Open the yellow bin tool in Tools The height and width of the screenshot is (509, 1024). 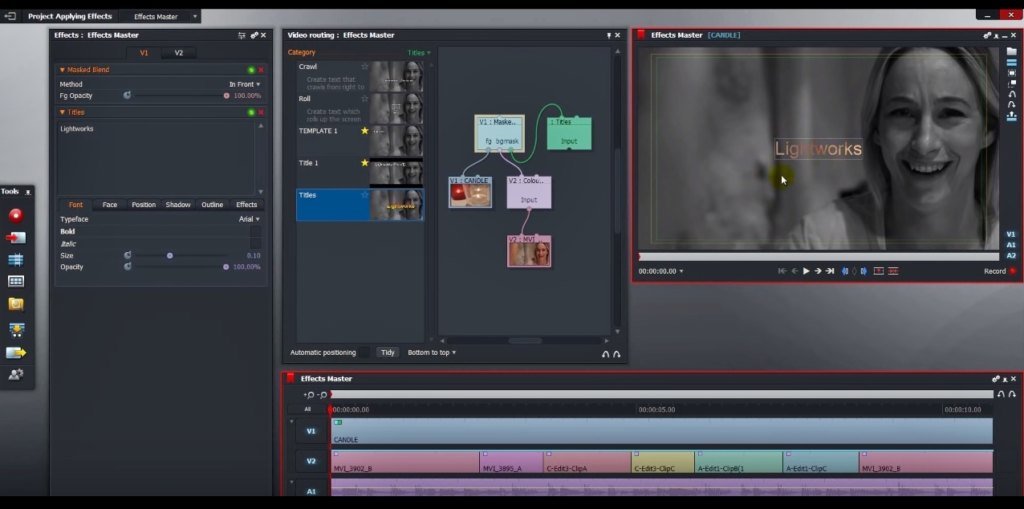(16, 304)
